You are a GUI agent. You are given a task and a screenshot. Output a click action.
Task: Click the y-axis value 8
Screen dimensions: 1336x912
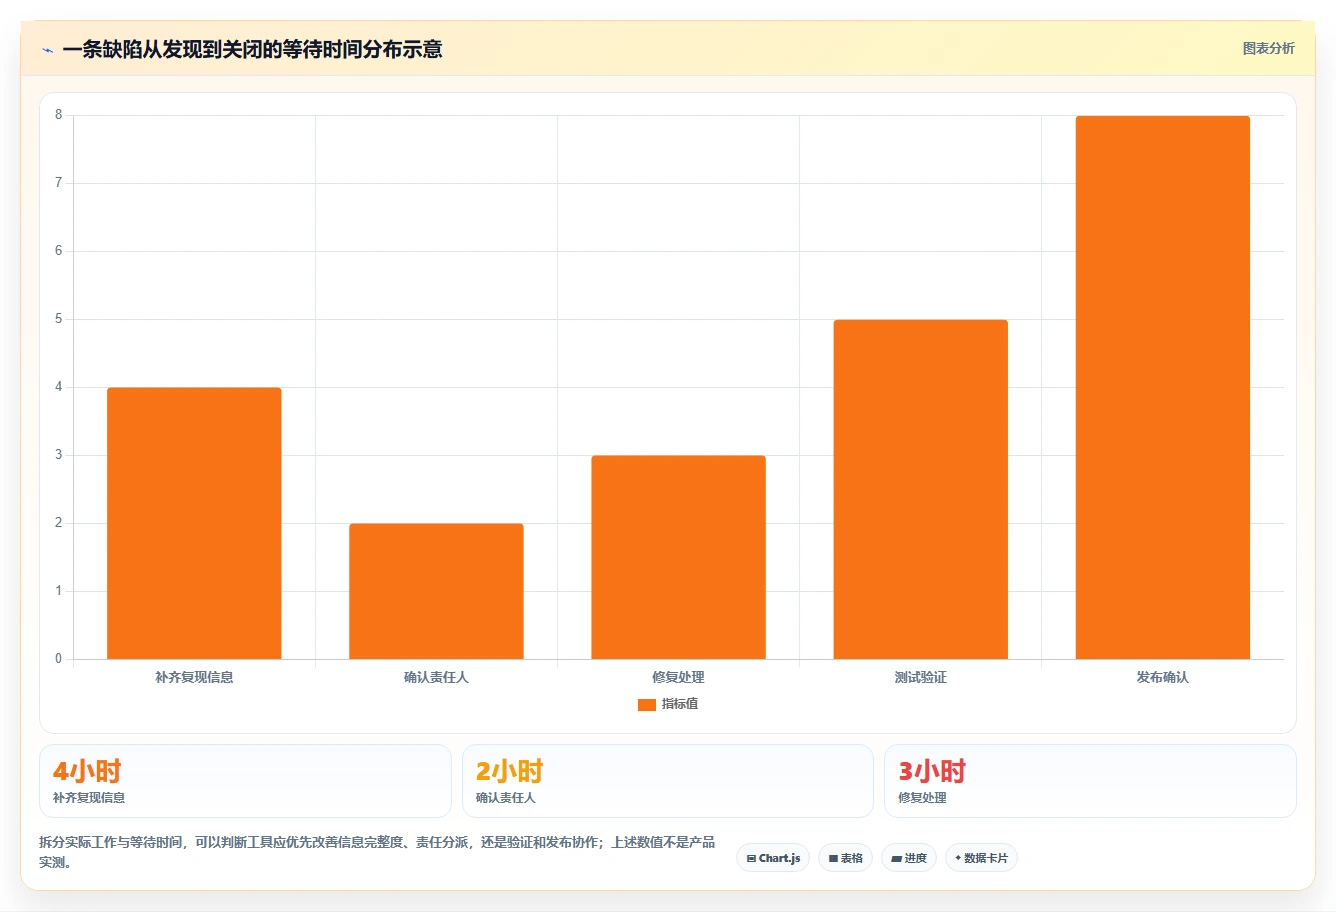[59, 115]
